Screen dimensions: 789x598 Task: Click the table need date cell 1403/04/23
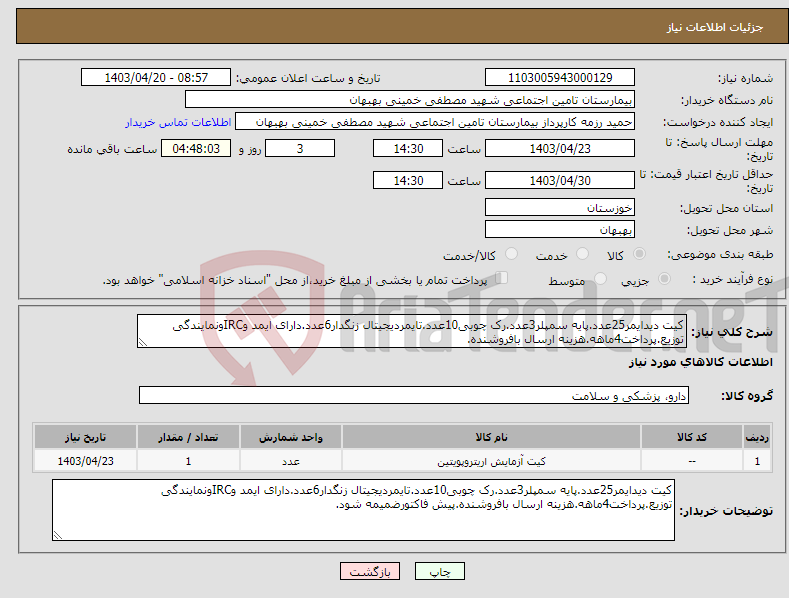[86, 461]
